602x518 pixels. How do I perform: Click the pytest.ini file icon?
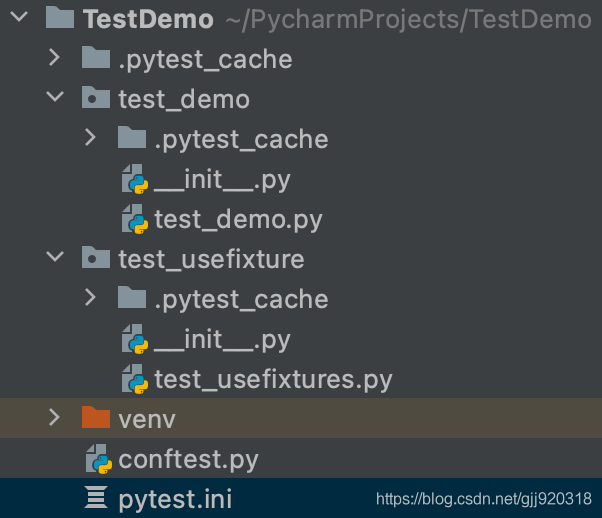(x=96, y=498)
